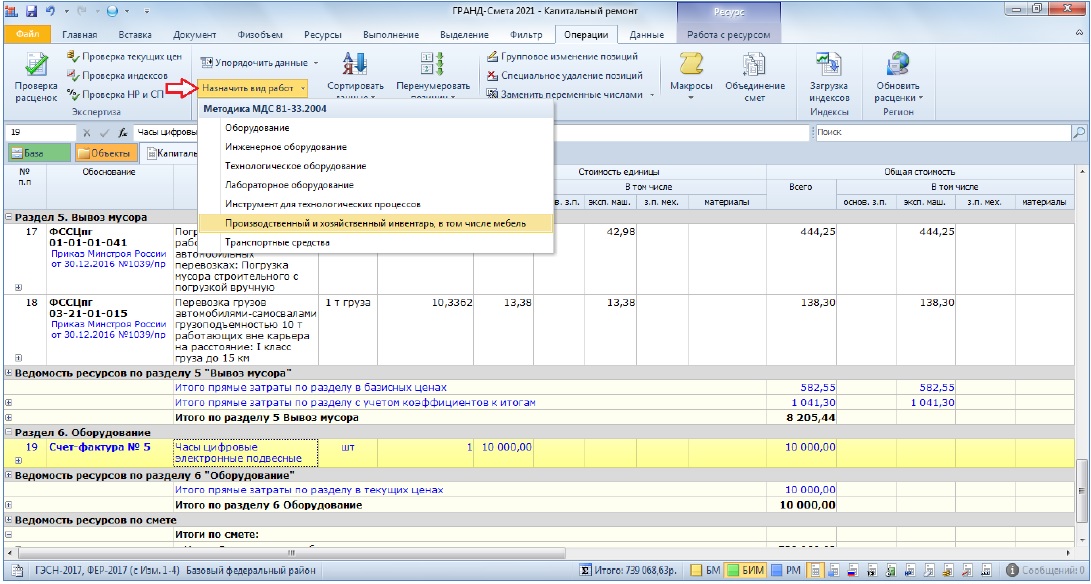Click the horizontal scrollbar thumb

tap(292, 553)
